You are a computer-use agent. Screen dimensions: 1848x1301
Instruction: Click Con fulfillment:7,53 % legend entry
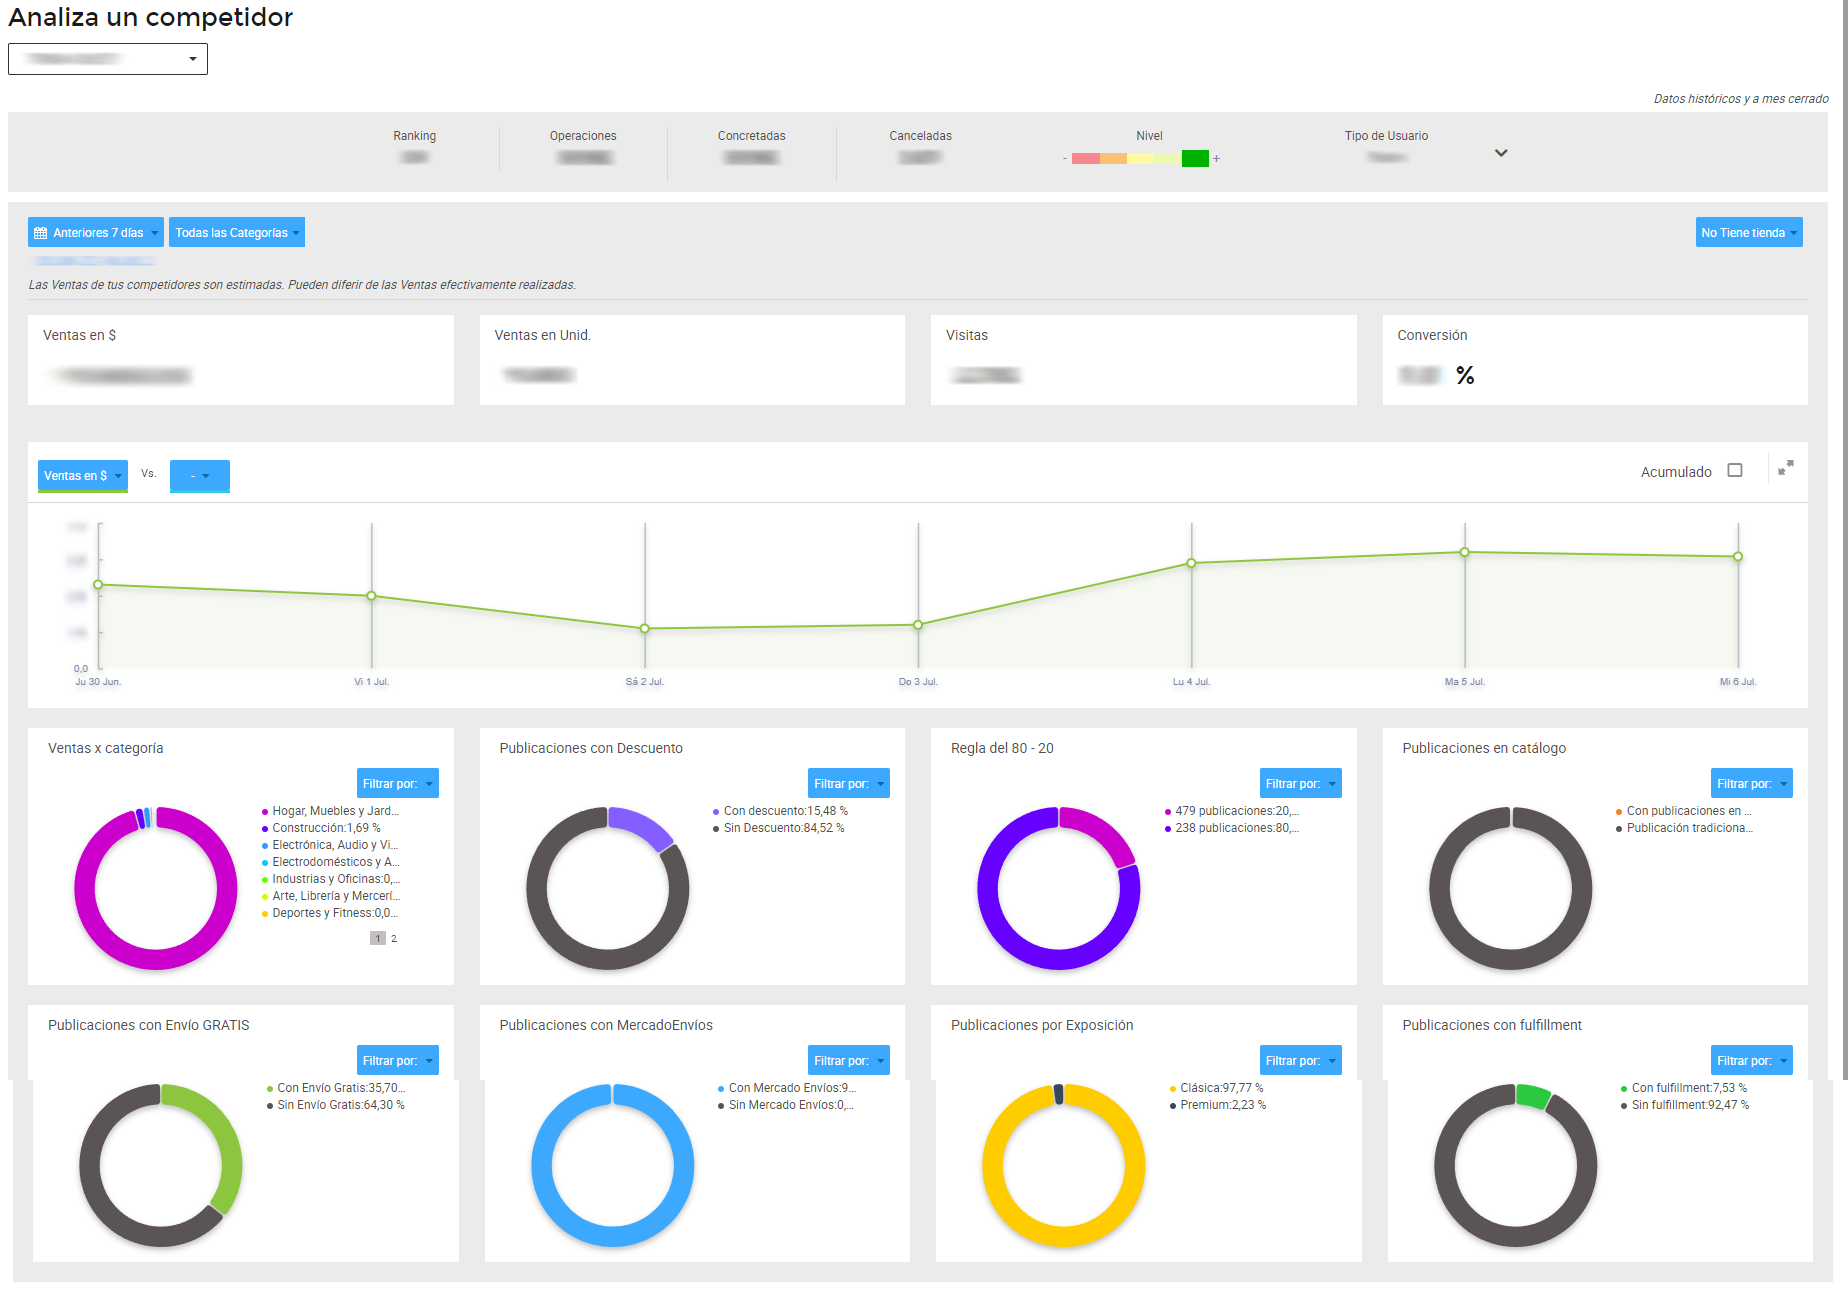pos(1684,1088)
